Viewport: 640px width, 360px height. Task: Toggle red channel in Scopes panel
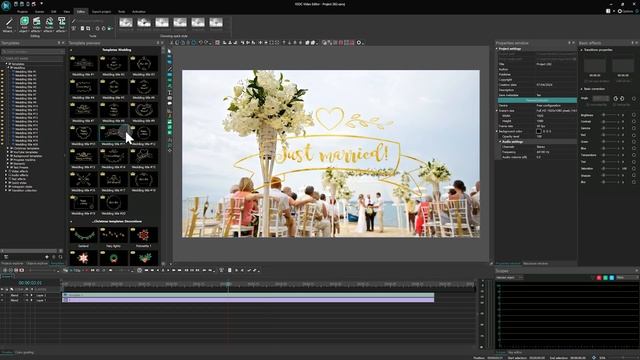[x=599, y=278]
